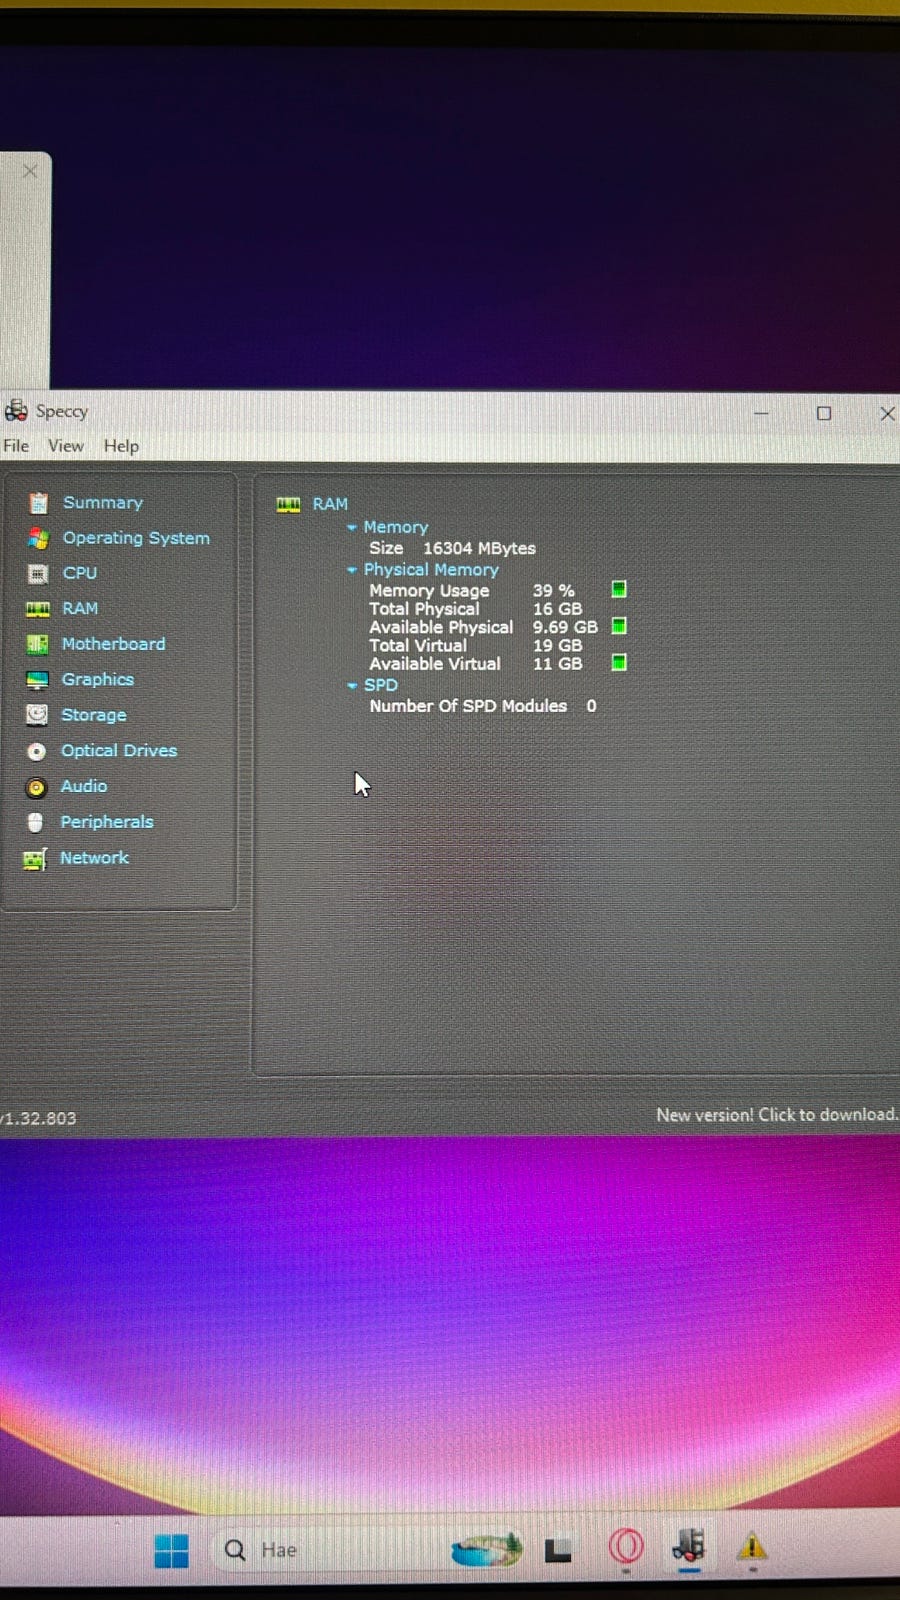Click the RAM stick icon in sidebar
The width and height of the screenshot is (900, 1600).
coord(38,609)
